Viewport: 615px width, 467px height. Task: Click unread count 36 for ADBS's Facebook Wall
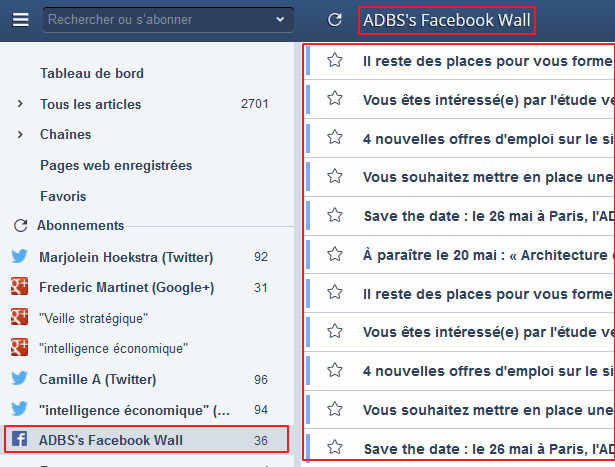261,441
